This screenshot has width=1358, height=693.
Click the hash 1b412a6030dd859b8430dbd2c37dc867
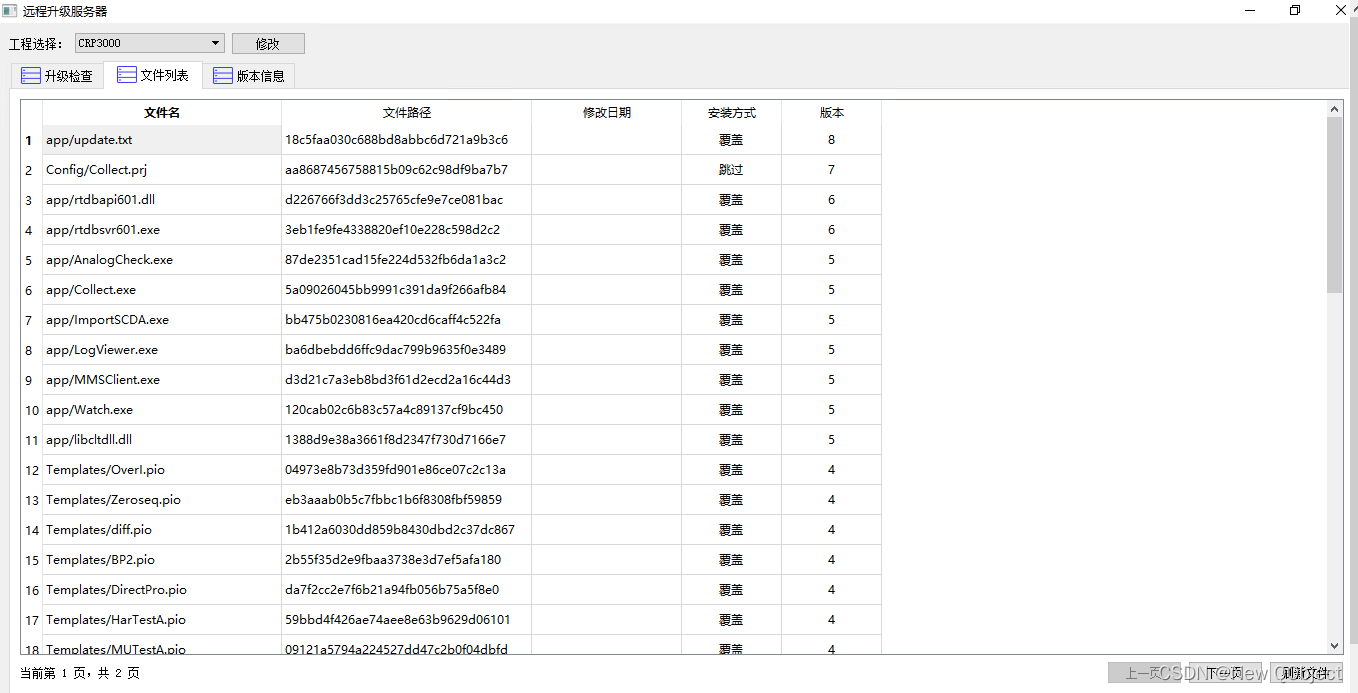click(x=400, y=530)
